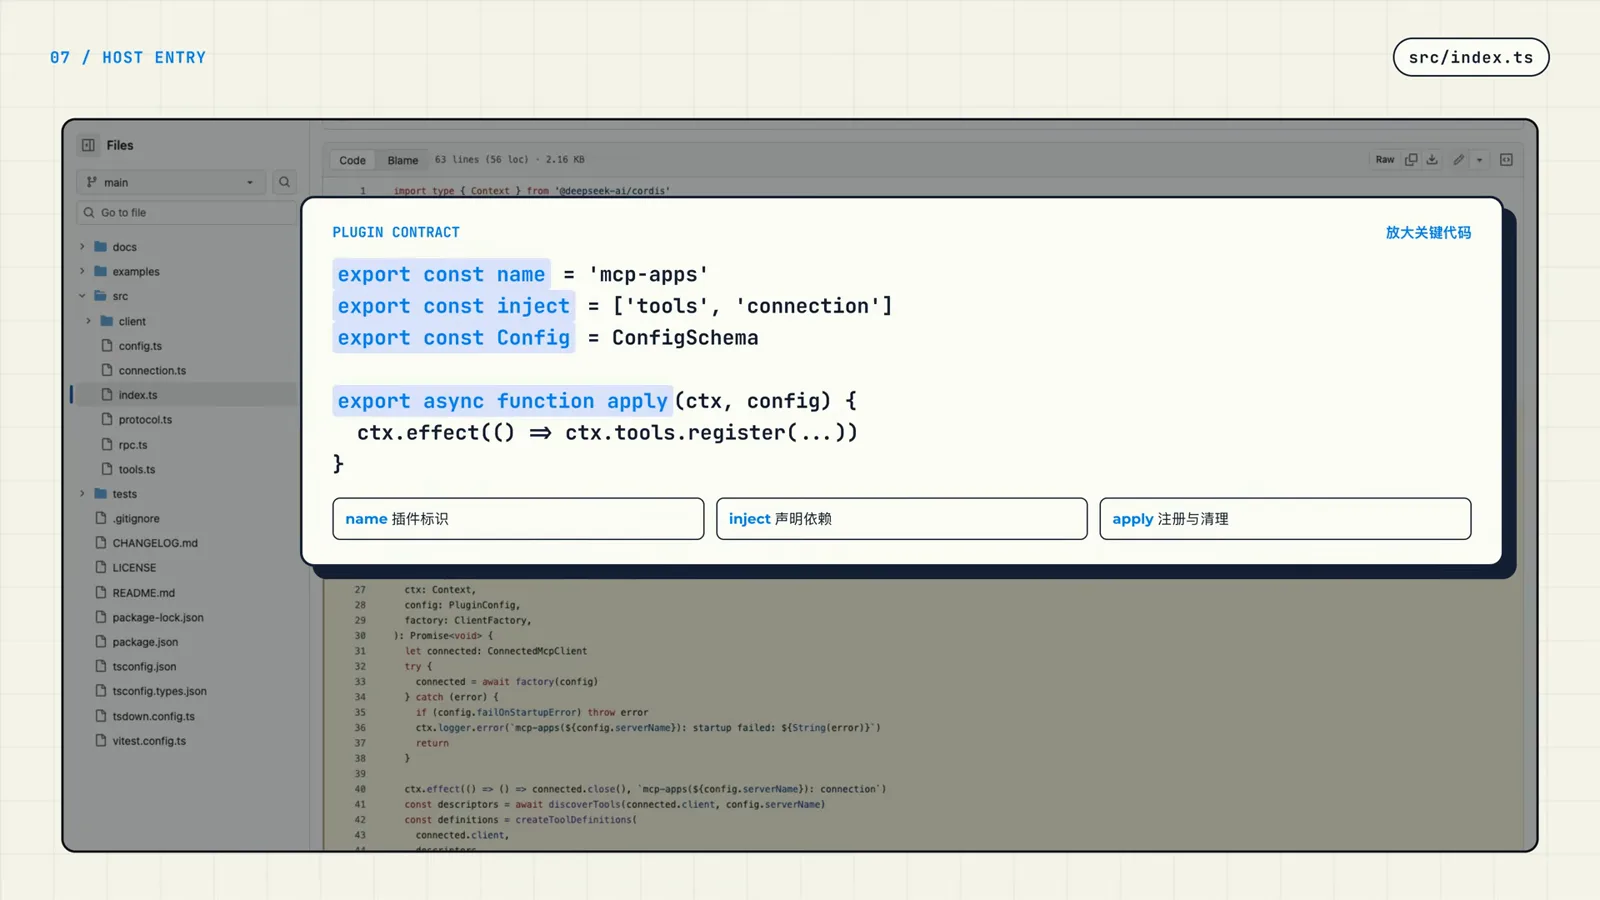Viewport: 1600px width, 900px height.
Task: Copy raw file contents icon
Action: (x=1411, y=160)
